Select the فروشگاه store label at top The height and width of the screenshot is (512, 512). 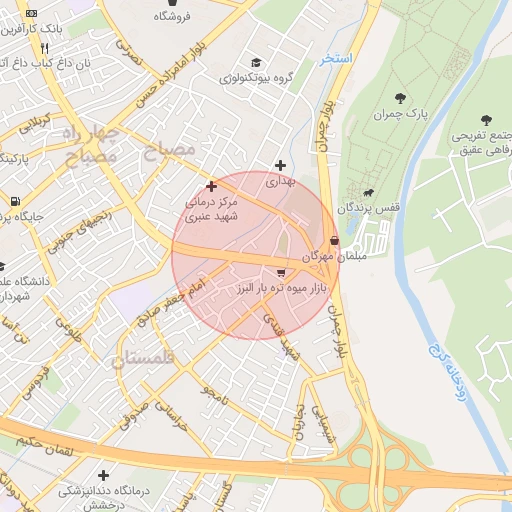pos(172,17)
